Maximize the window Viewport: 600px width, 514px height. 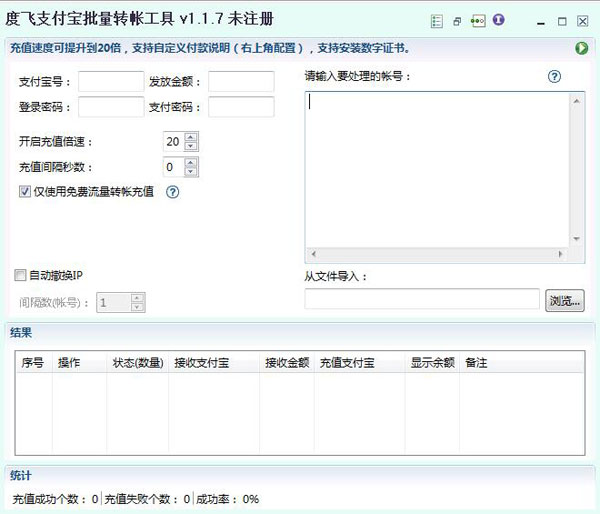(x=562, y=21)
